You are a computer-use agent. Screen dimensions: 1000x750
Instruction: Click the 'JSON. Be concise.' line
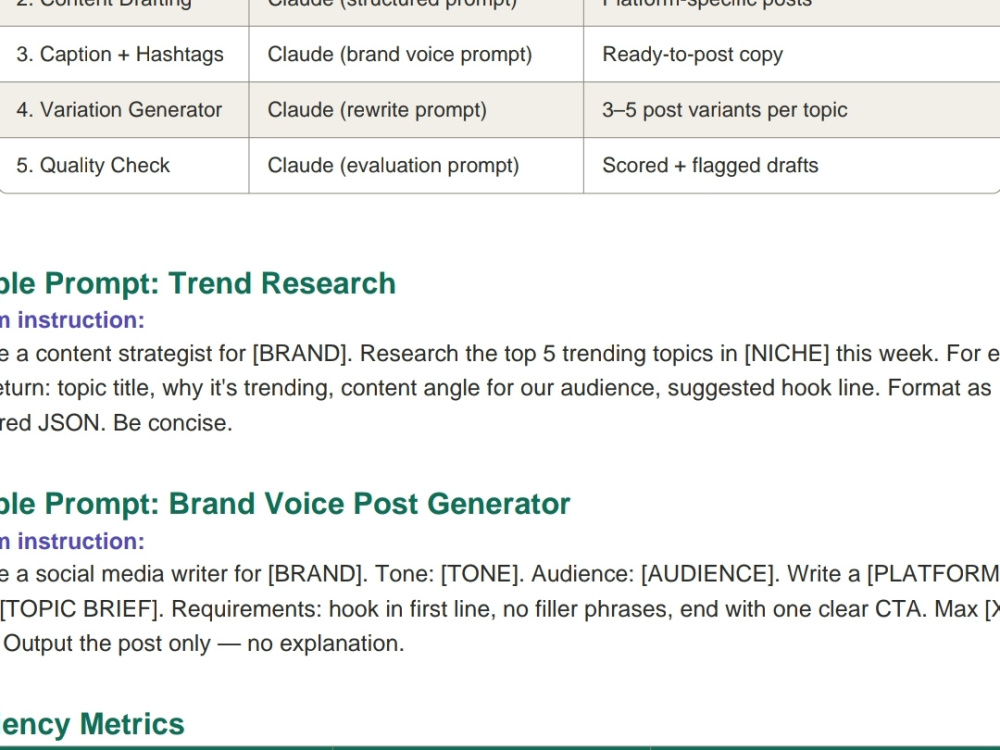tap(135, 423)
